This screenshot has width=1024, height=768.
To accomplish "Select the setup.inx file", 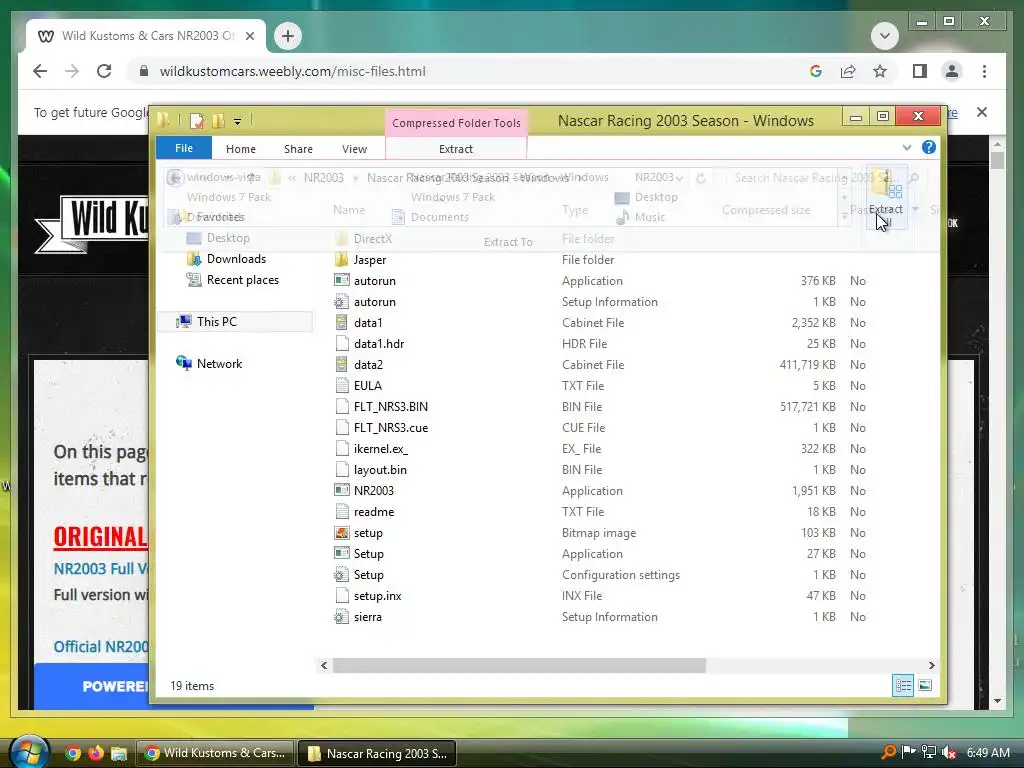I will coord(377,596).
